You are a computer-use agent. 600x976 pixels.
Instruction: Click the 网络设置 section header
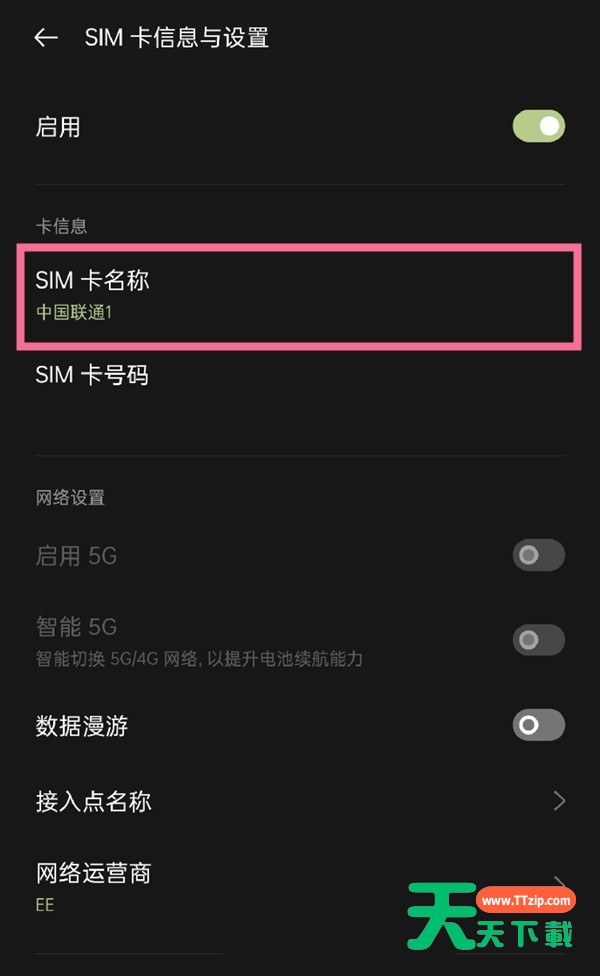(x=70, y=498)
